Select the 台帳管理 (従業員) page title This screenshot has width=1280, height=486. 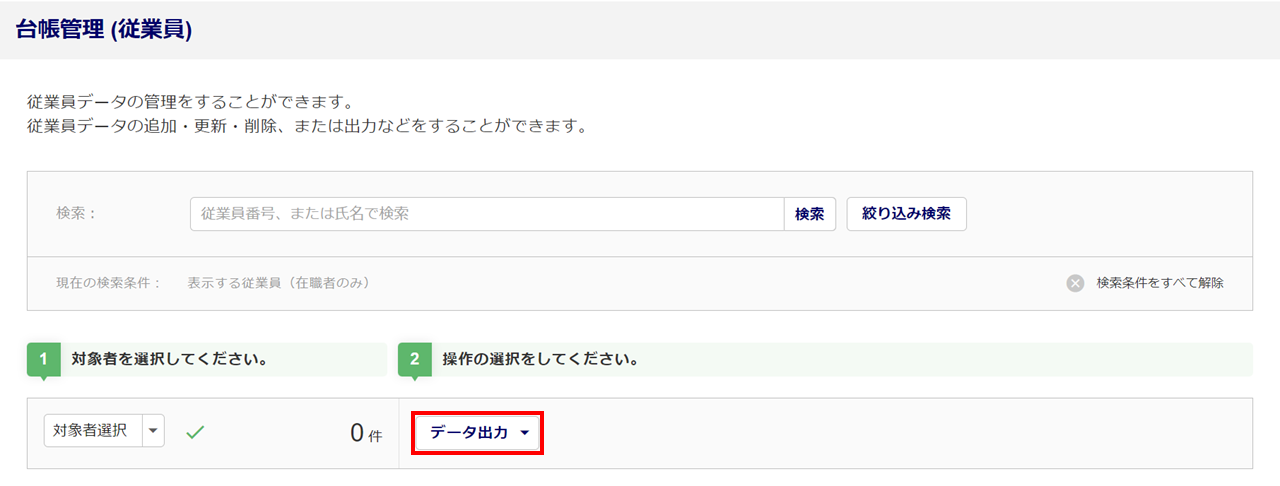tap(104, 30)
